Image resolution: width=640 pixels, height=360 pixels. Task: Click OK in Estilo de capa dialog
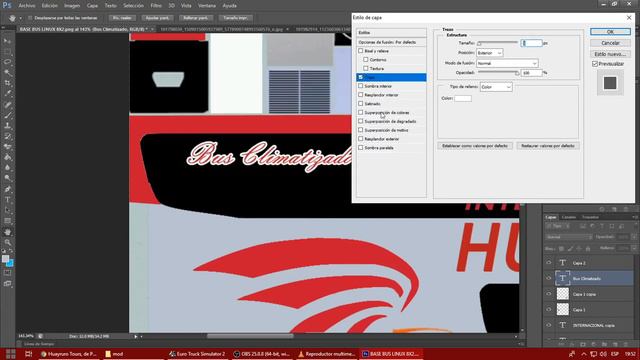610,32
